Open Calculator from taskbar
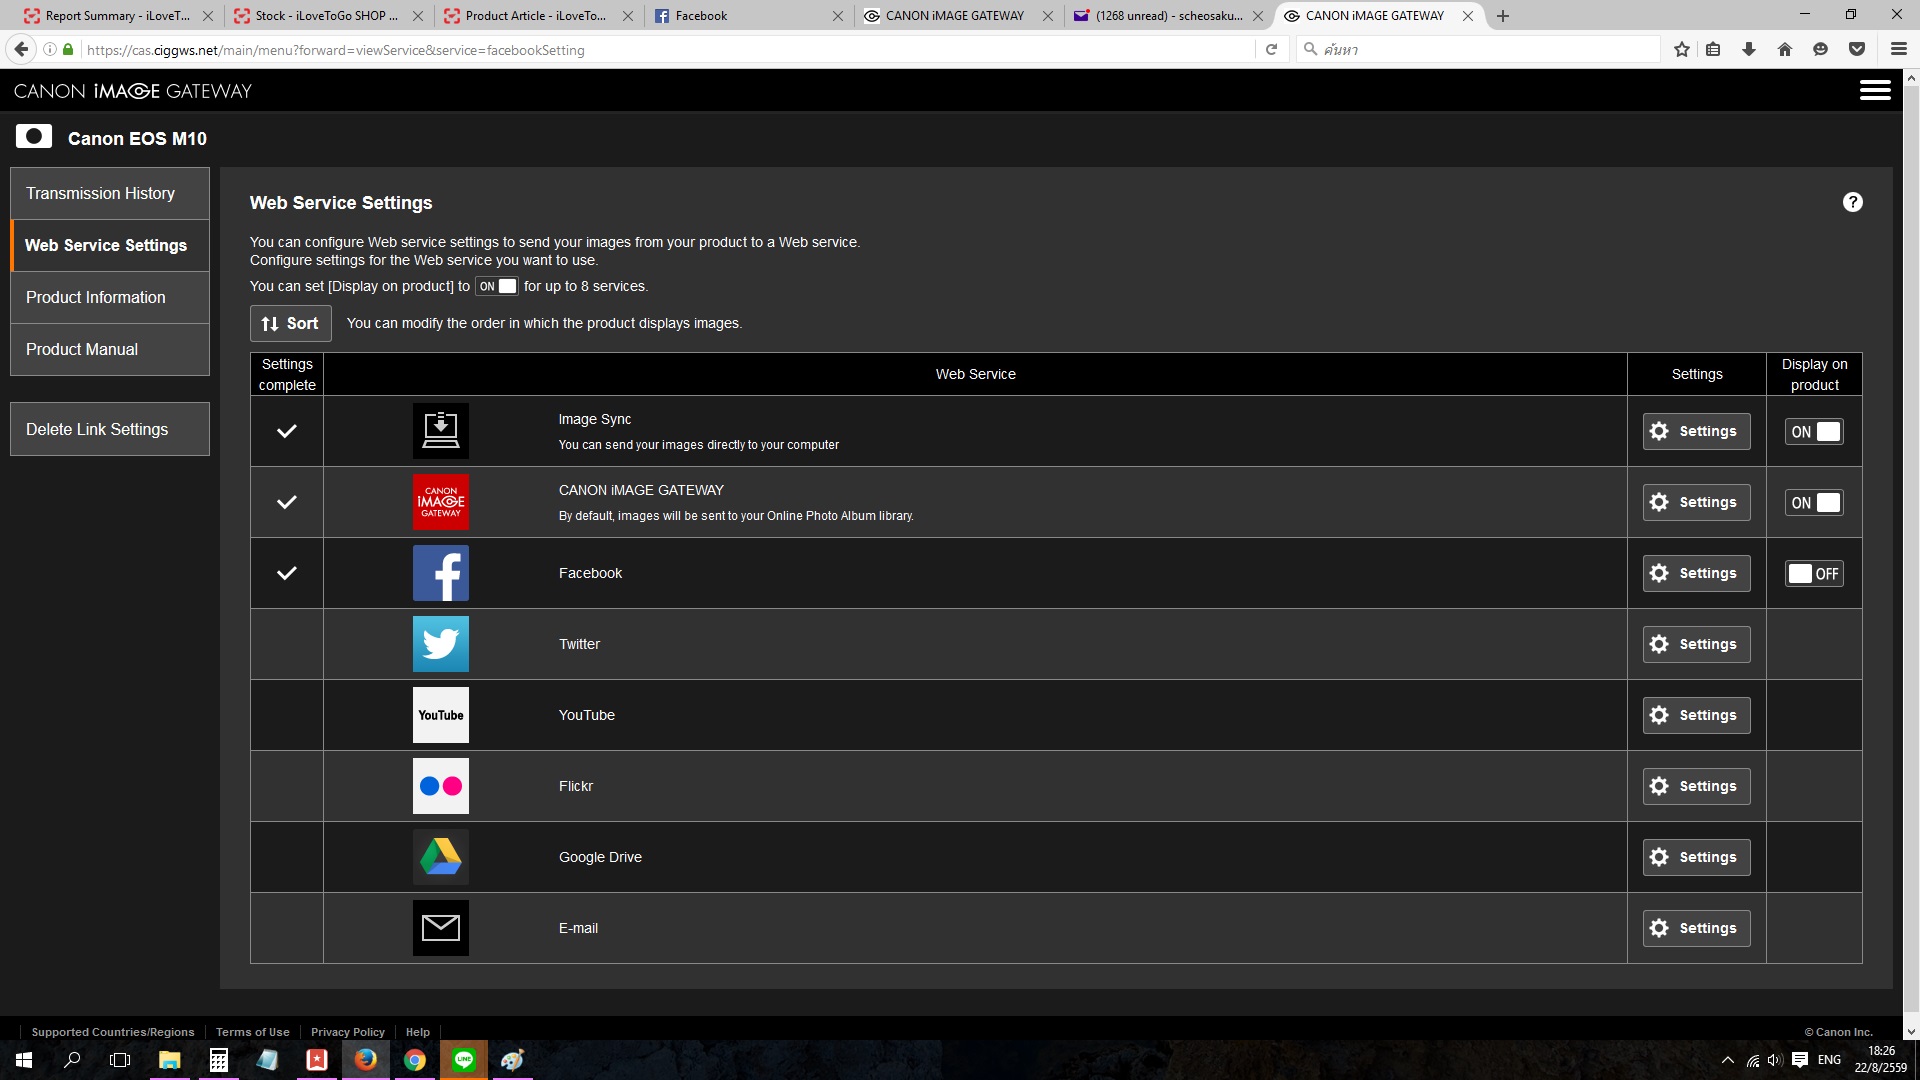 click(x=219, y=1060)
